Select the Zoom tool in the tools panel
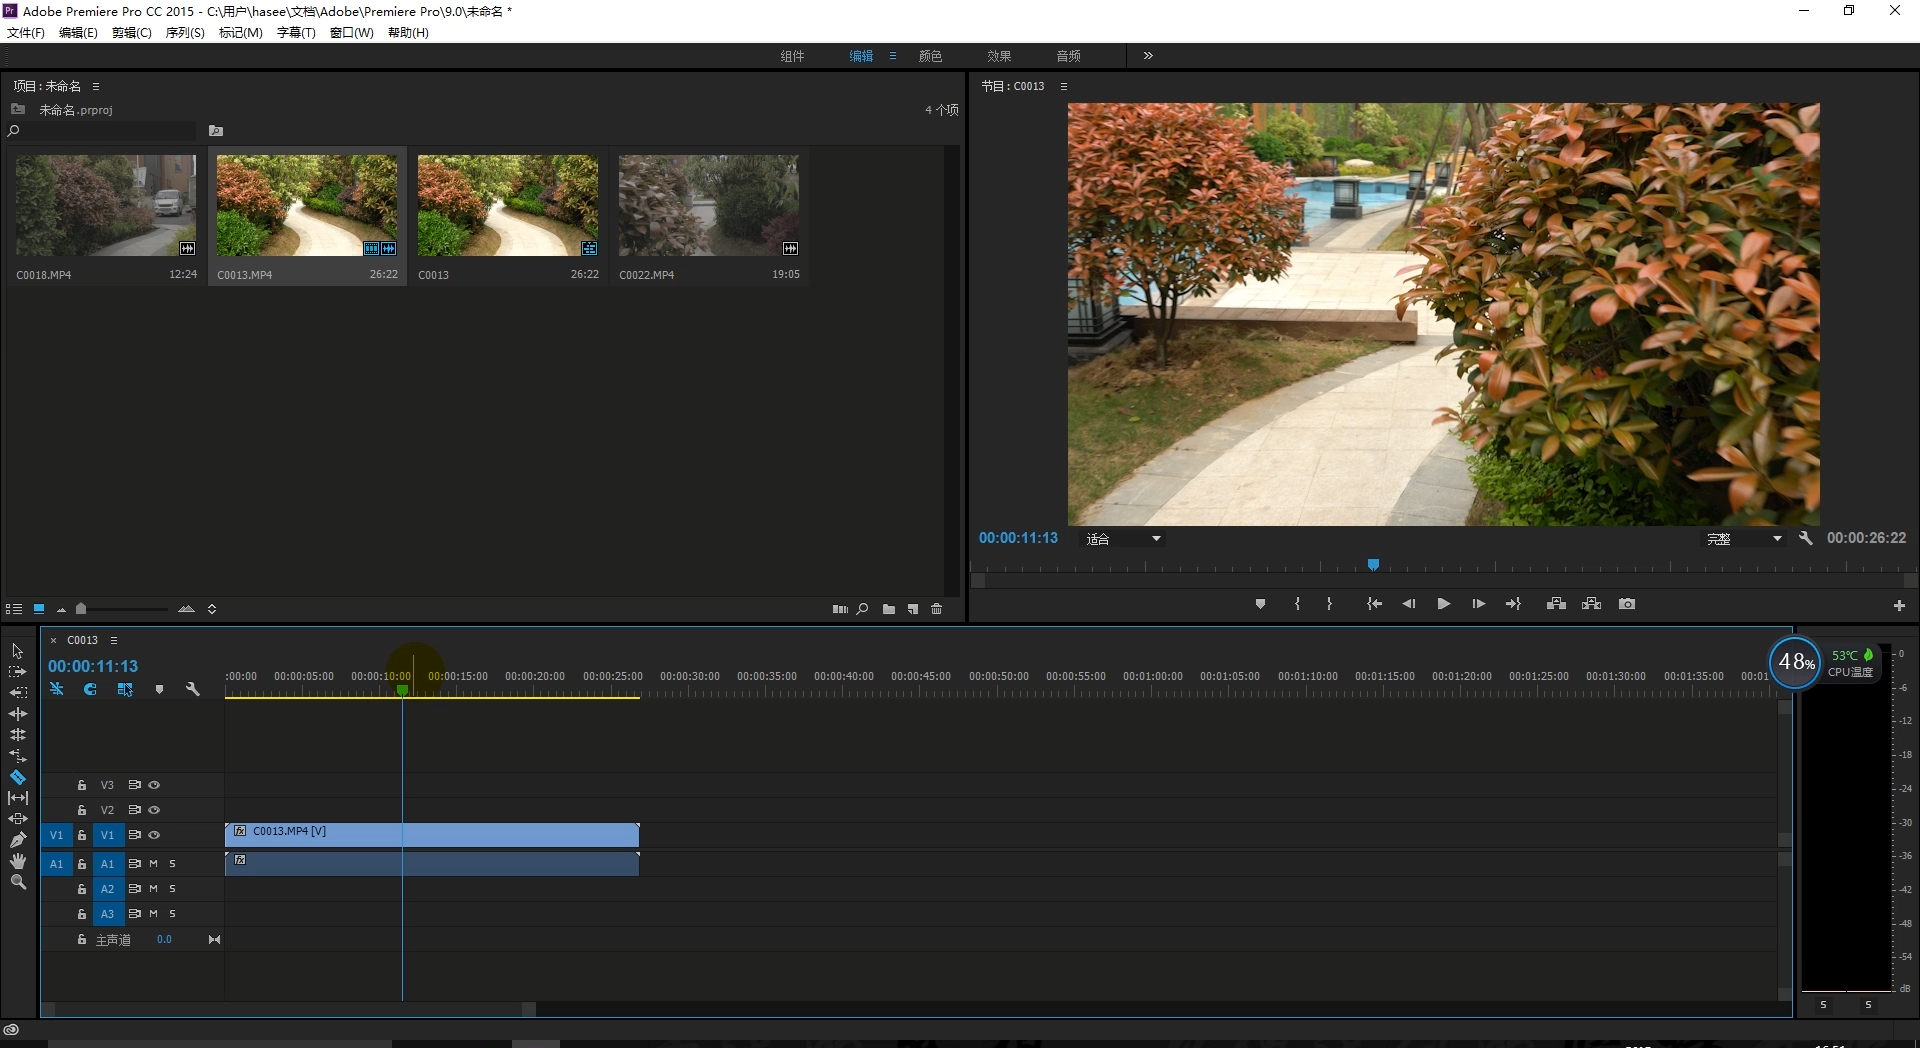The height and width of the screenshot is (1048, 1920). pyautogui.click(x=18, y=882)
